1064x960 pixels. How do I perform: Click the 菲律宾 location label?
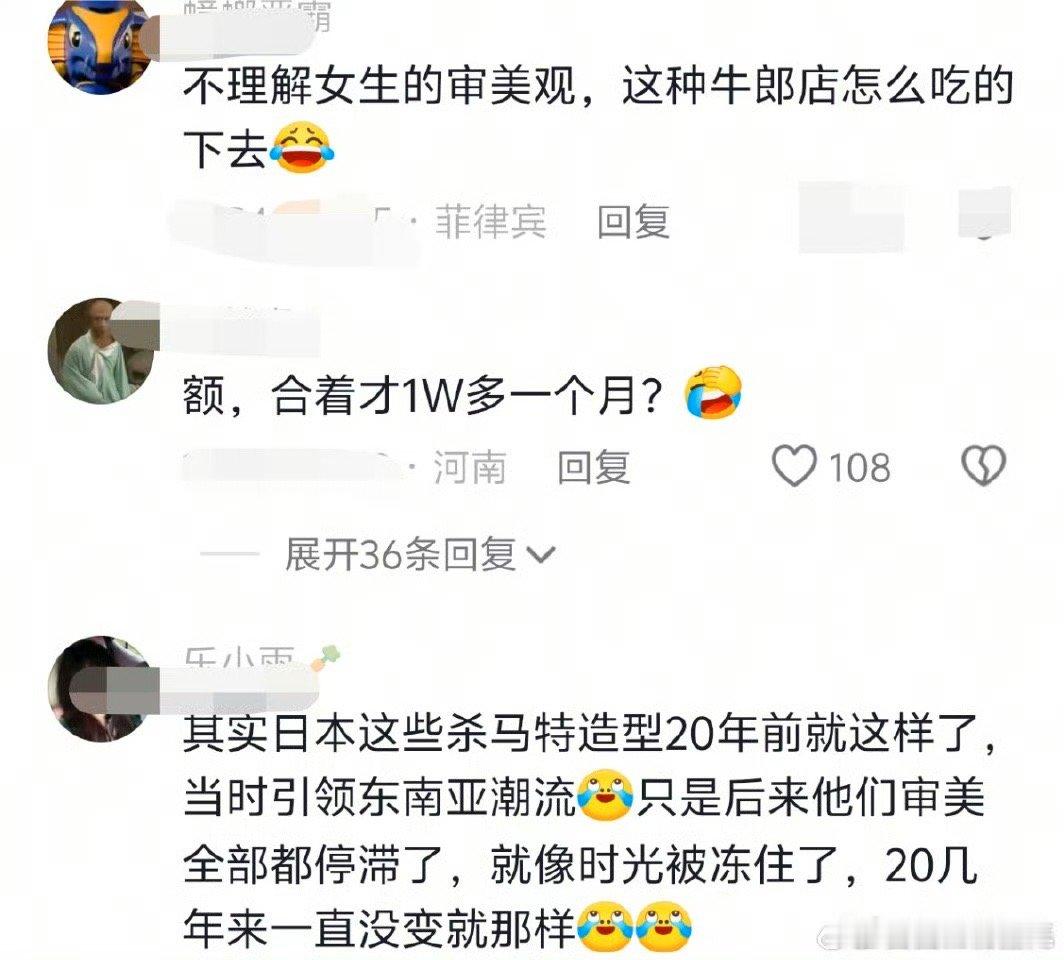[x=490, y=222]
